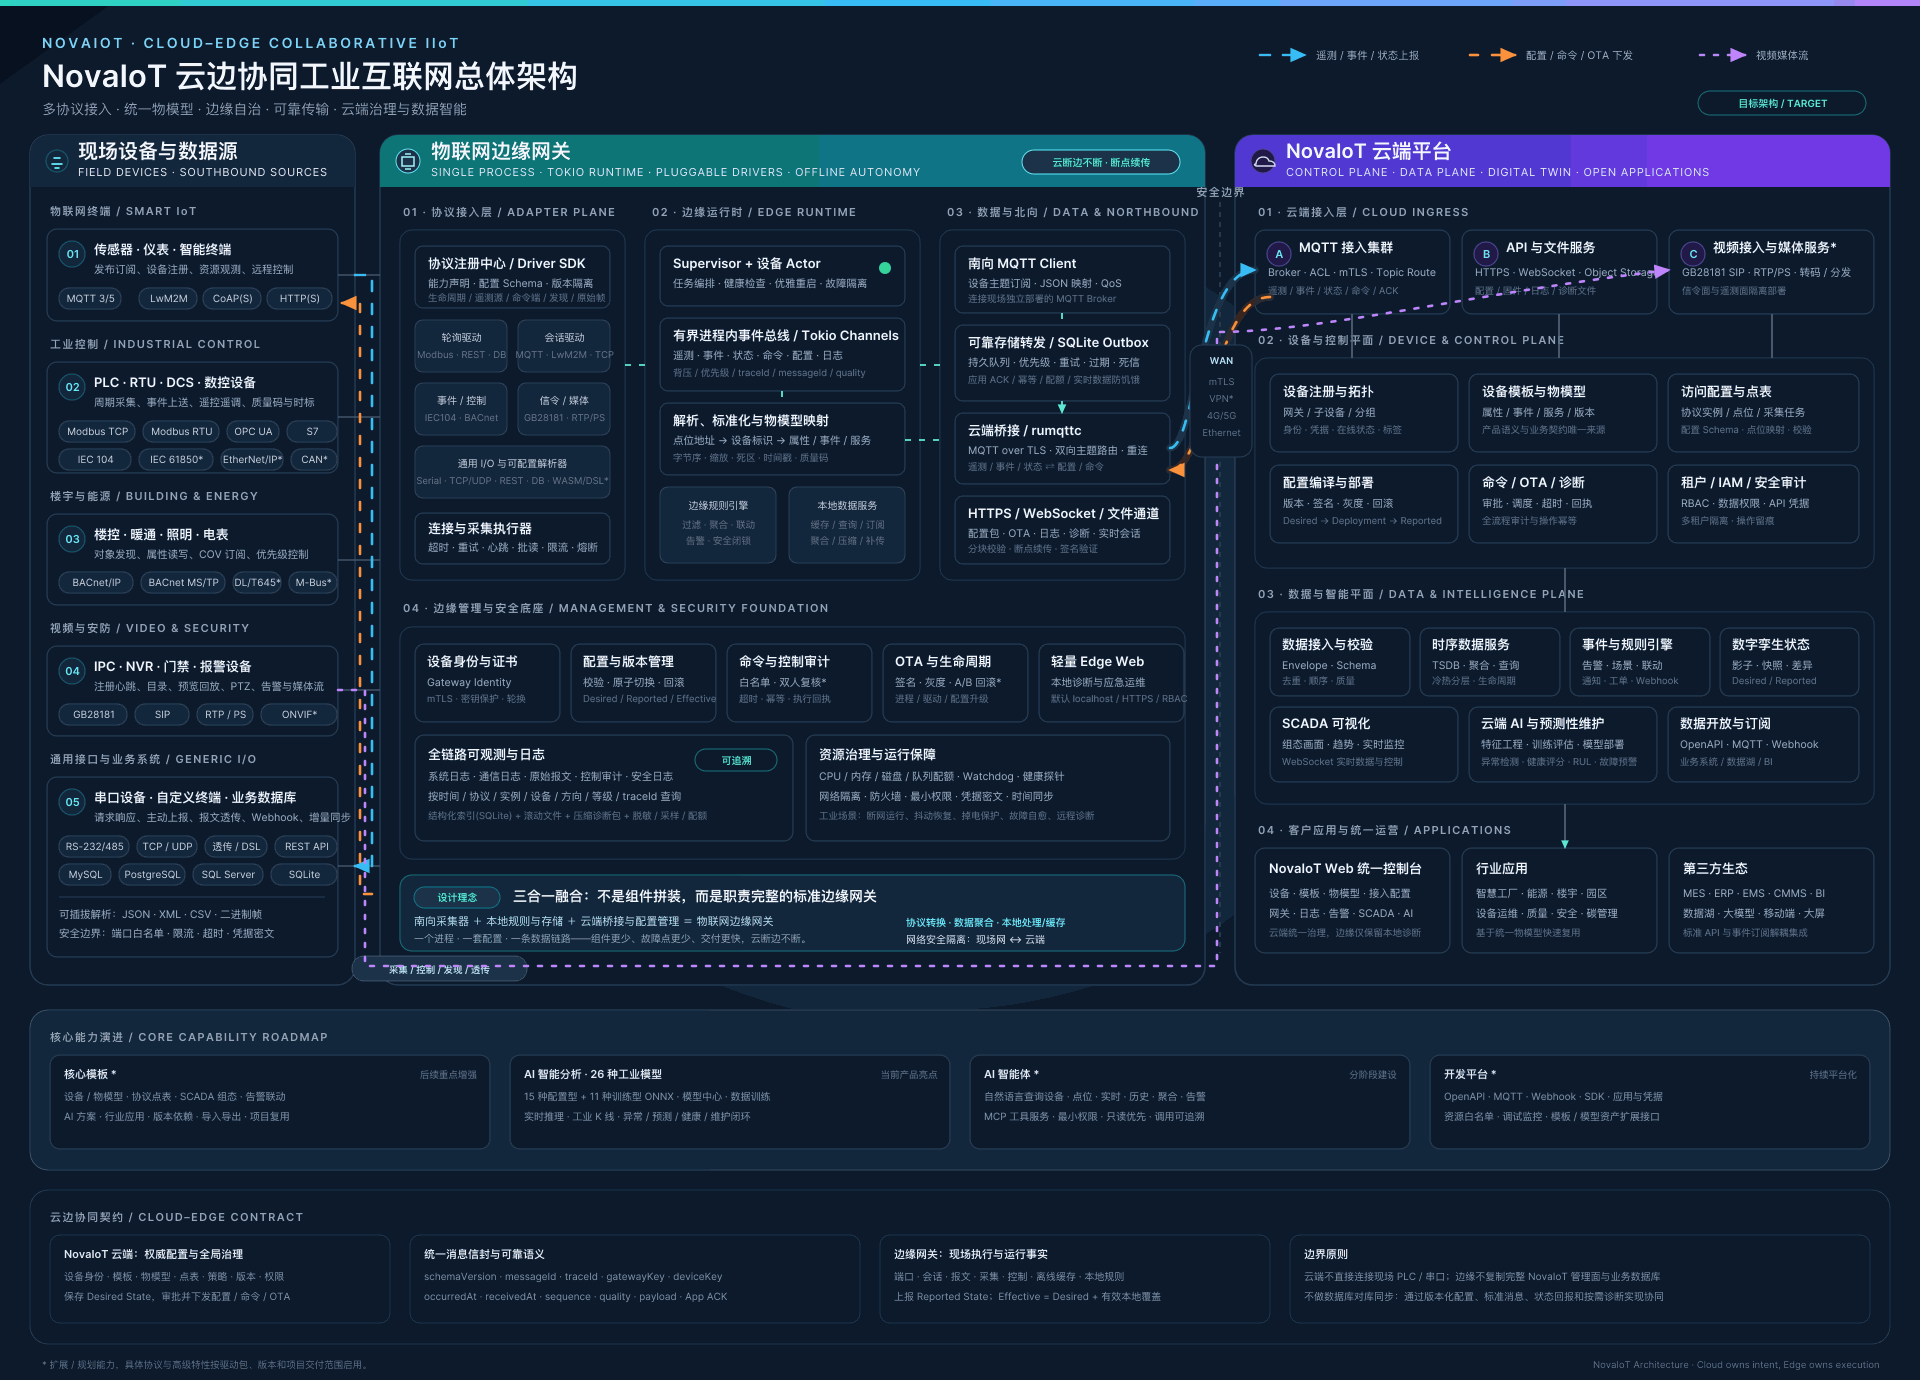Select the BACnet MS/TP pill
Screen dimensions: 1920x1380
[x=183, y=583]
